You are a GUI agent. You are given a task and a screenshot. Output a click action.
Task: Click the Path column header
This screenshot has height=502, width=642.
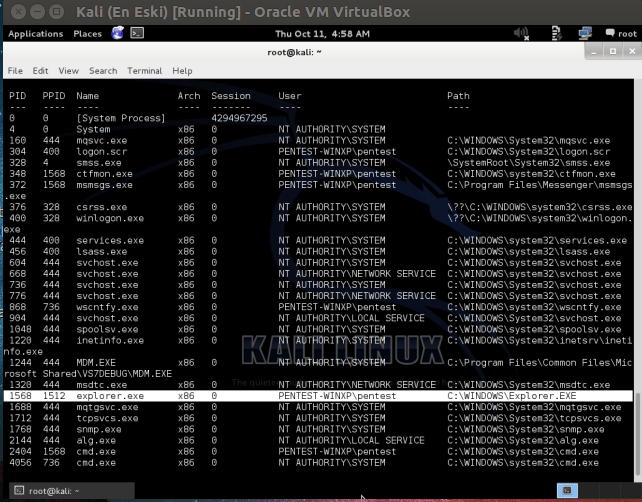458,96
